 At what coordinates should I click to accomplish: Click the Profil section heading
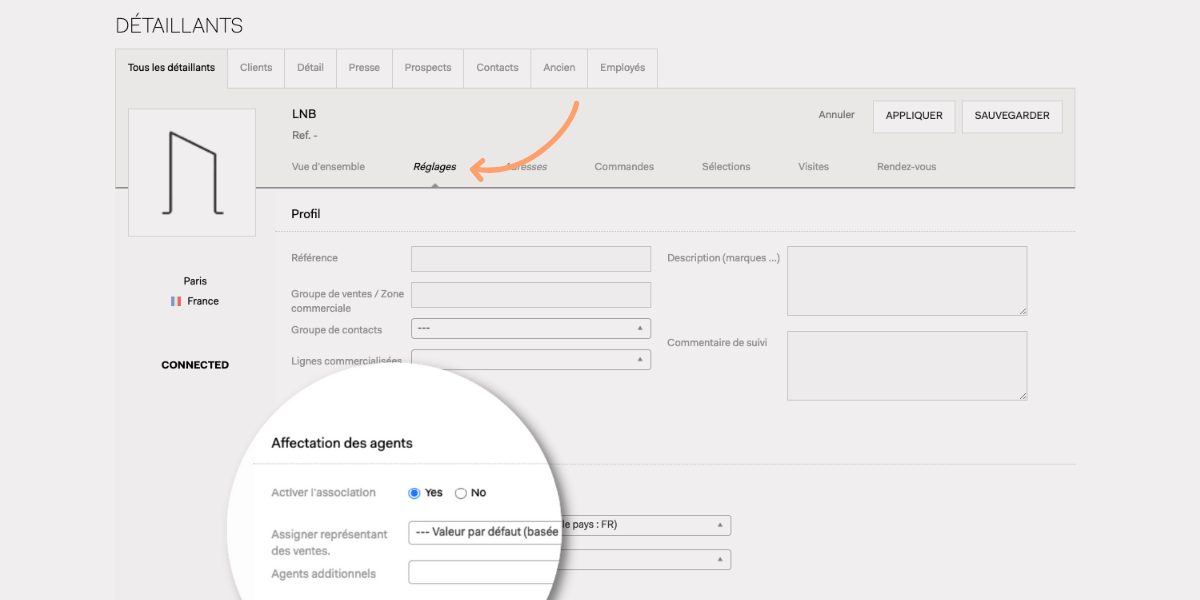click(306, 214)
